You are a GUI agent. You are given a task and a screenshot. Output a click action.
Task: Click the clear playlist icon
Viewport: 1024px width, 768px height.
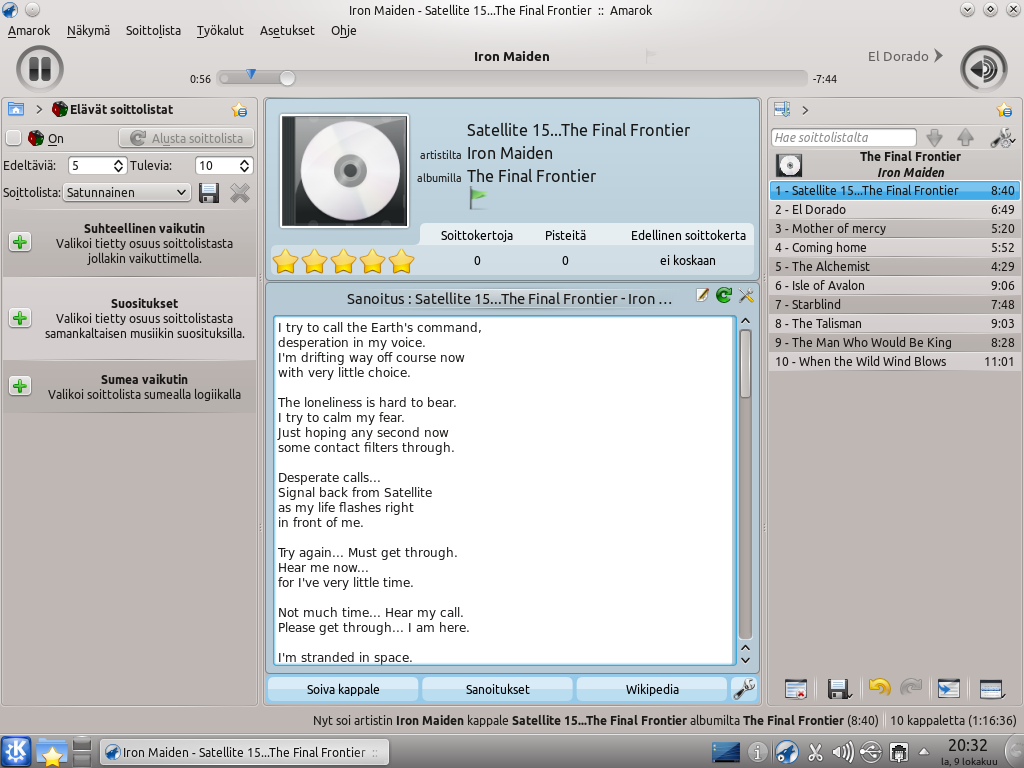click(796, 688)
